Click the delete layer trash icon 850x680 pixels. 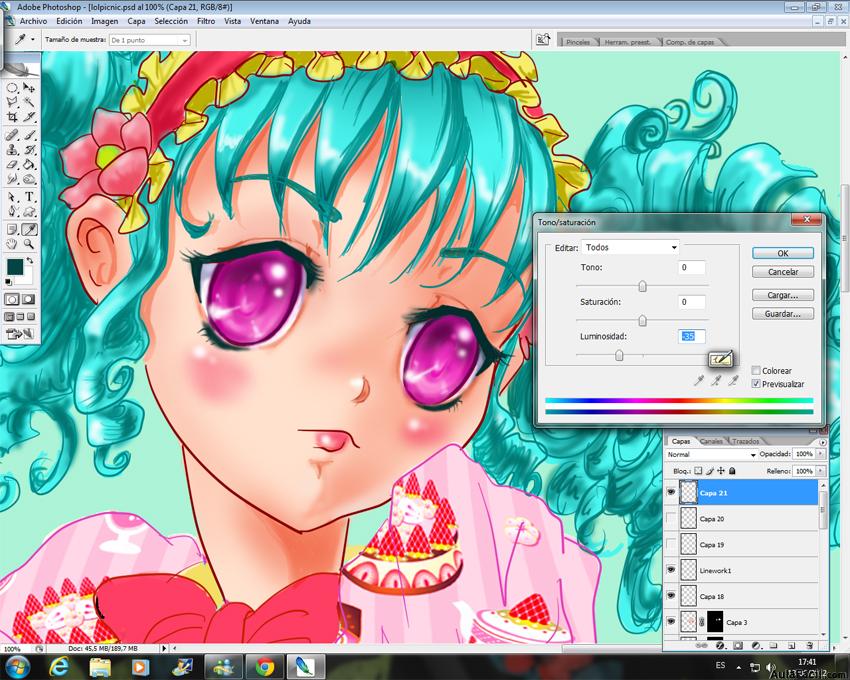[x=809, y=645]
